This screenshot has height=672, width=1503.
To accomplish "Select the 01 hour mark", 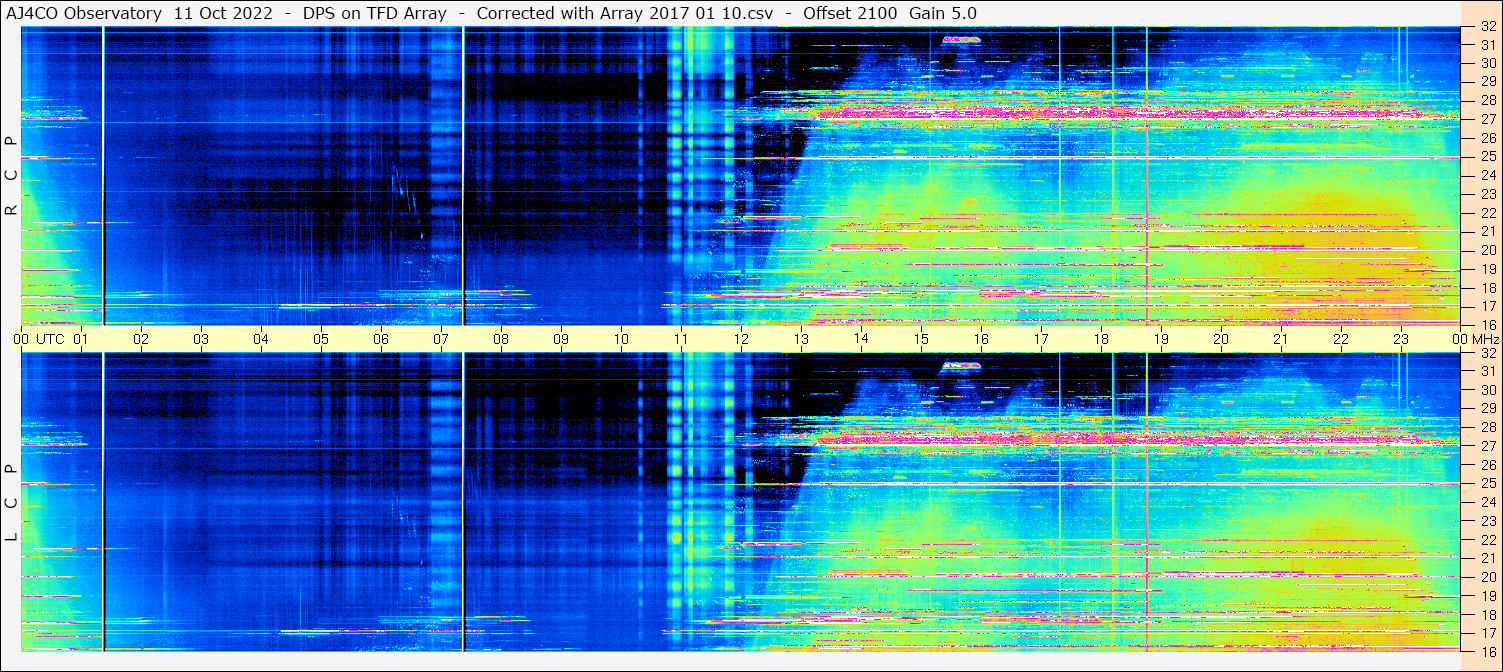I will (x=81, y=340).
